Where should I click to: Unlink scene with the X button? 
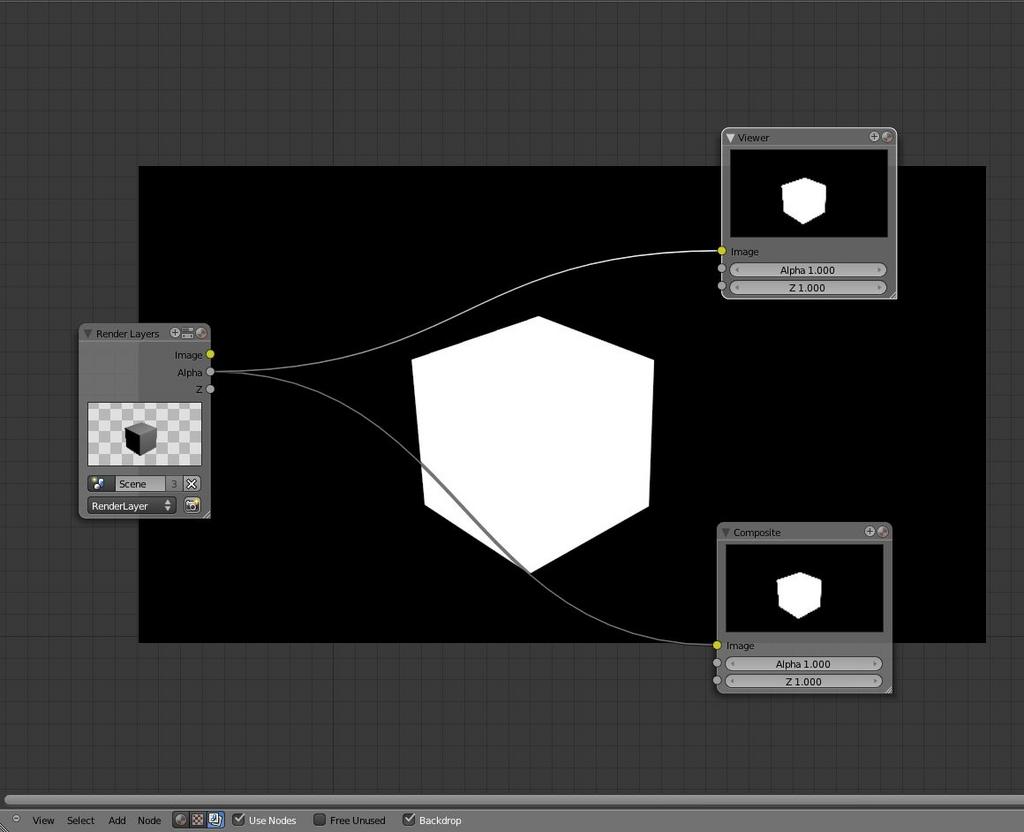[191, 484]
